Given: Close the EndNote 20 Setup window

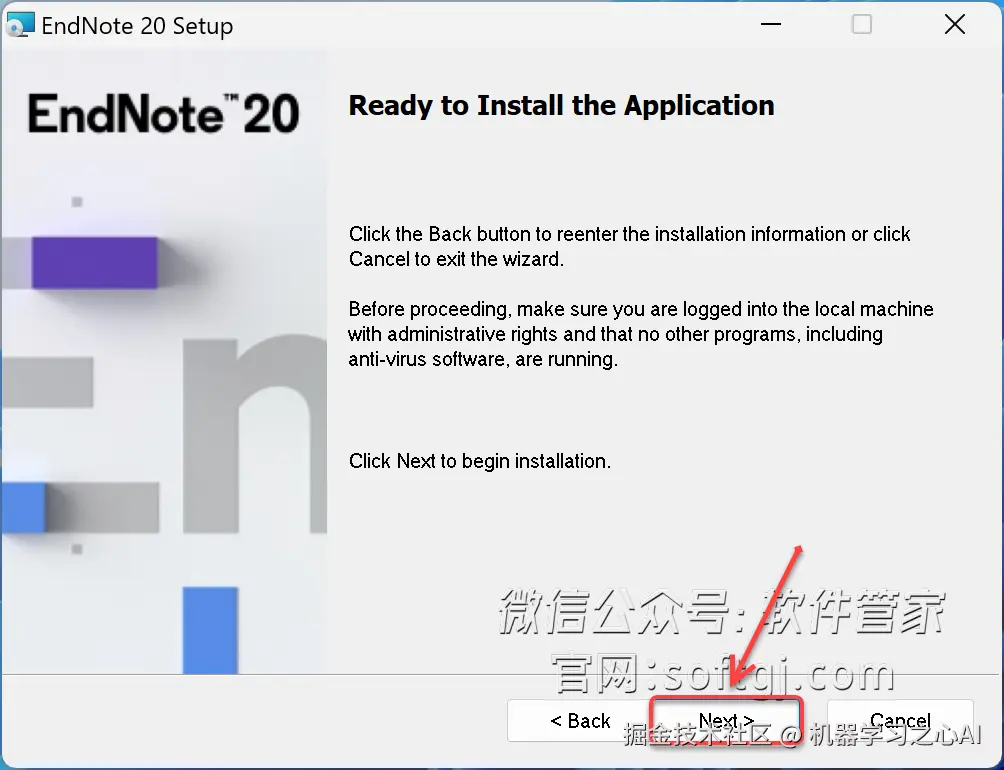Looking at the screenshot, I should [955, 24].
